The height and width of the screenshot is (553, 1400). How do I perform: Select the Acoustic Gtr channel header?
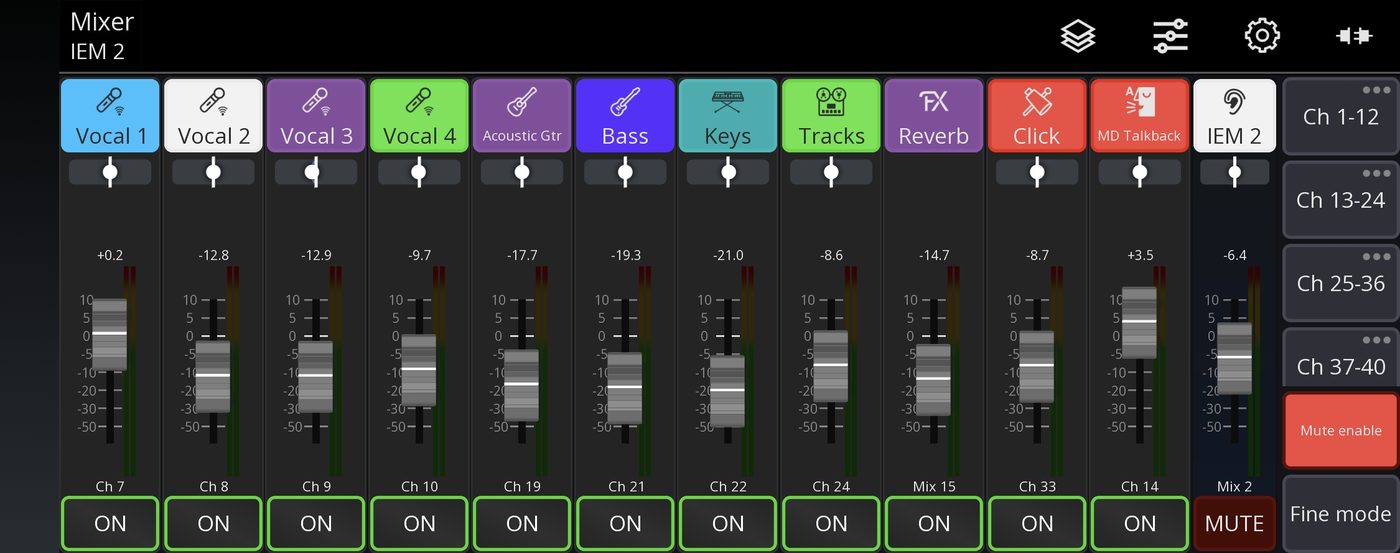coord(522,116)
